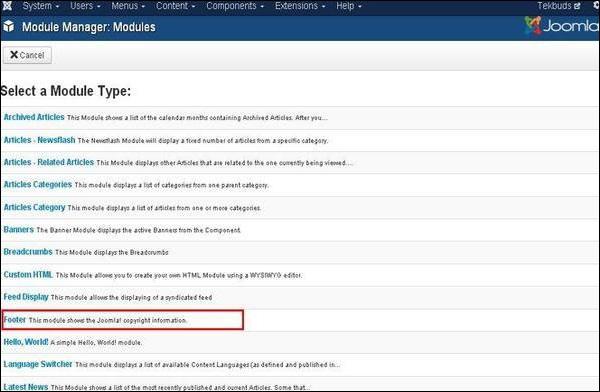600x392 pixels.
Task: Open the Extensions menu
Action: (x=300, y=6)
